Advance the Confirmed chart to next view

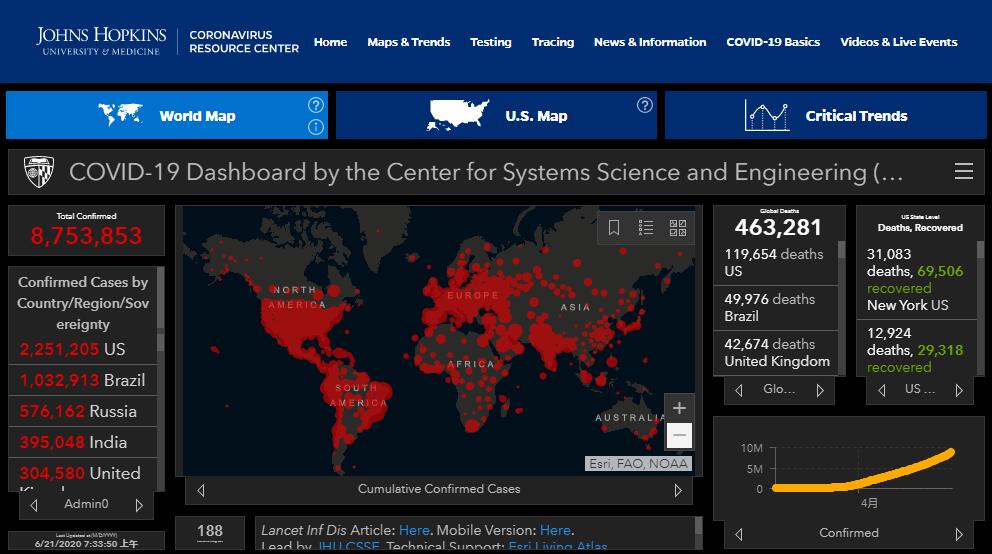[x=959, y=534]
